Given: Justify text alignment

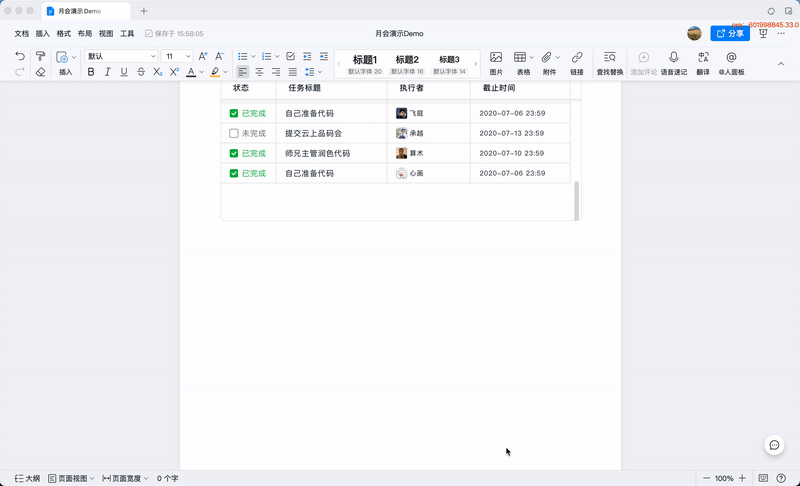Looking at the screenshot, I should [x=293, y=72].
